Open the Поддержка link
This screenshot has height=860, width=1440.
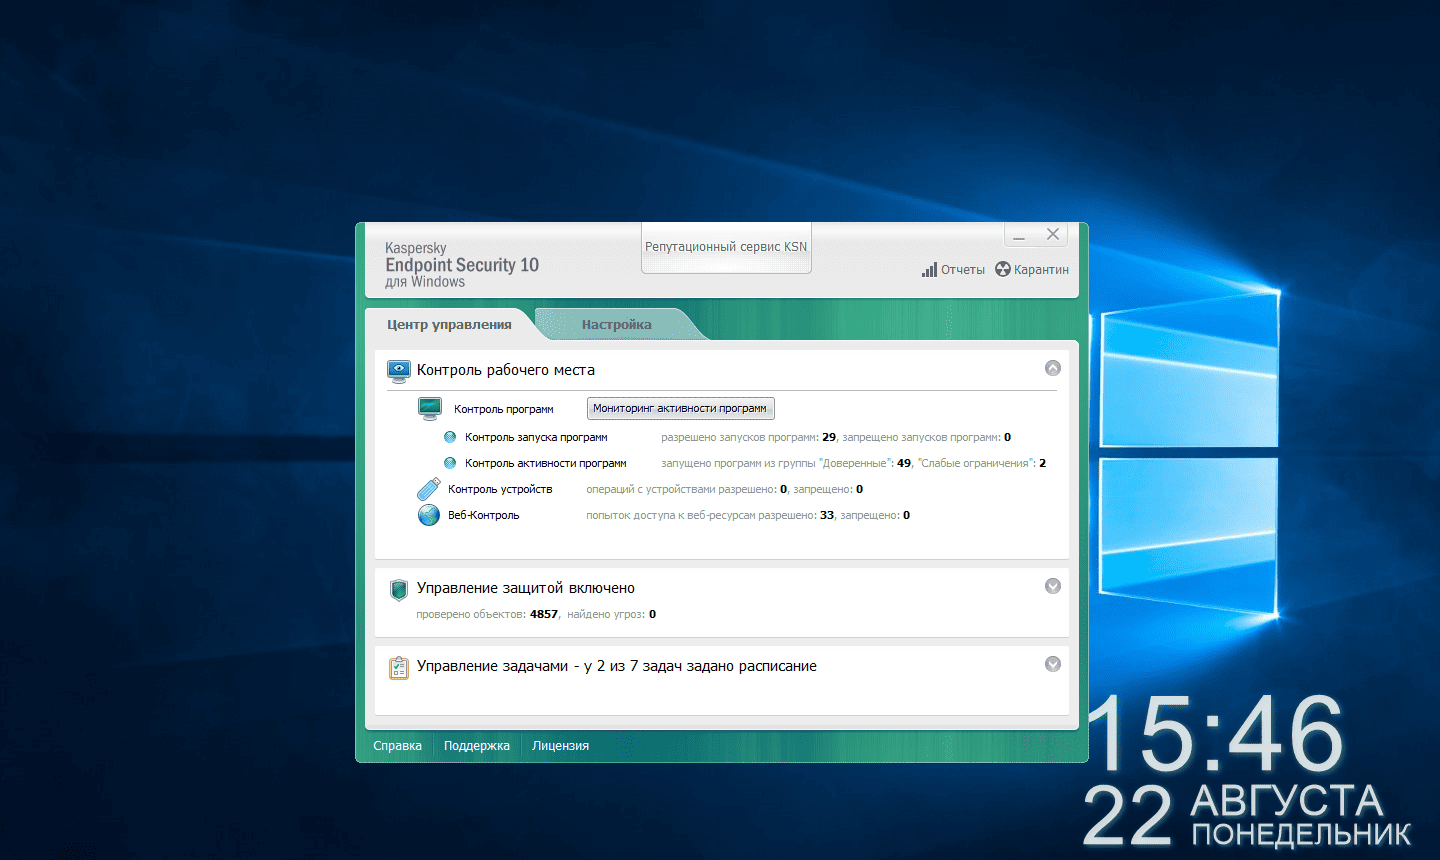point(477,746)
